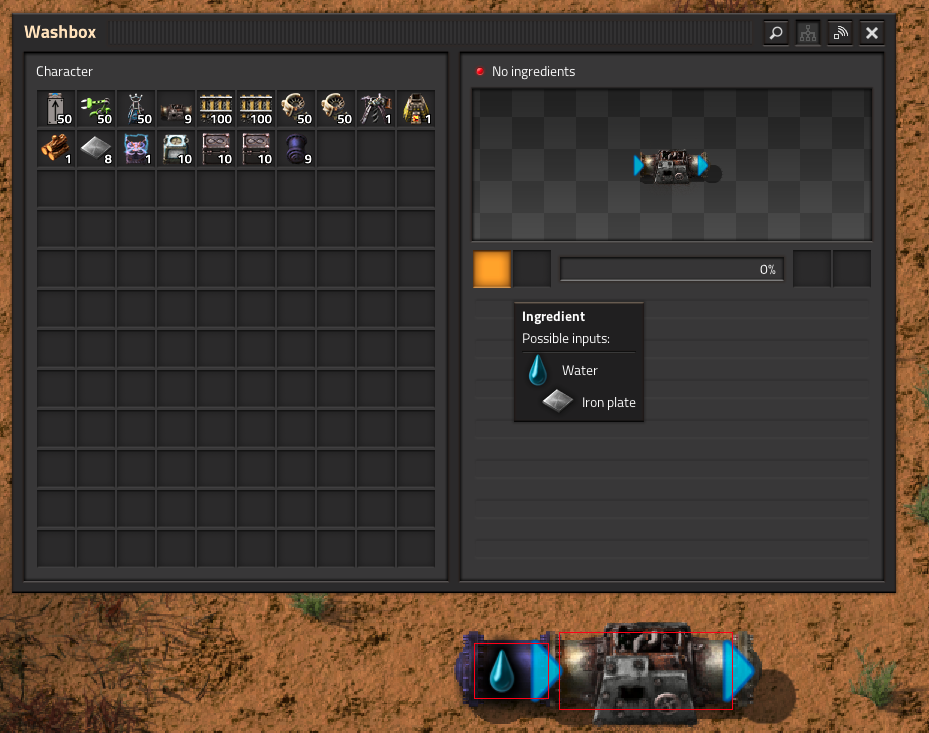
Task: Click the first empty output slot
Action: click(812, 269)
